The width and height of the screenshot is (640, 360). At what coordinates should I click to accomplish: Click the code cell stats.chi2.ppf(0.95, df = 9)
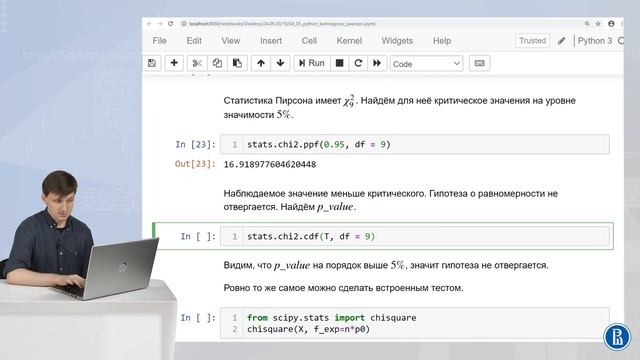coord(415,144)
